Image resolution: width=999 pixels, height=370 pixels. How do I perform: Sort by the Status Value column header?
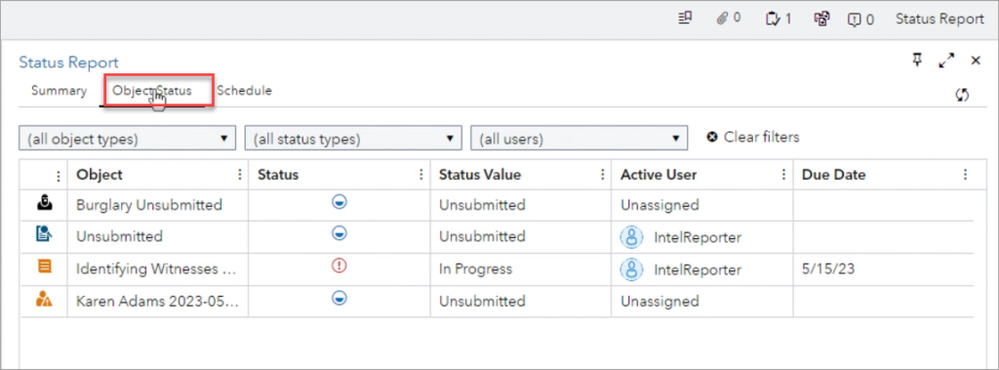pyautogui.click(x=480, y=174)
